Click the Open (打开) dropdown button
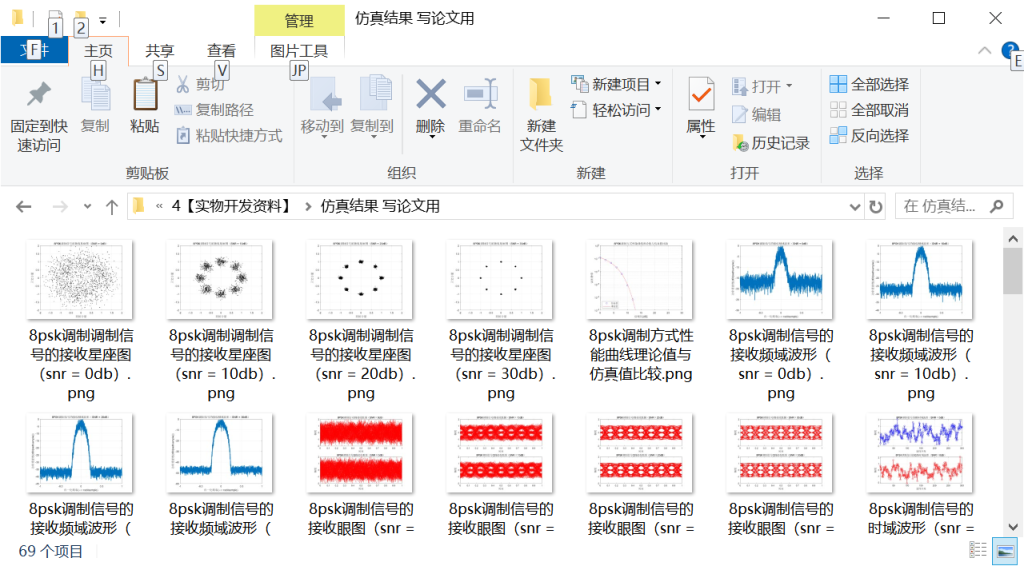The height and width of the screenshot is (566, 1024). (x=761, y=86)
